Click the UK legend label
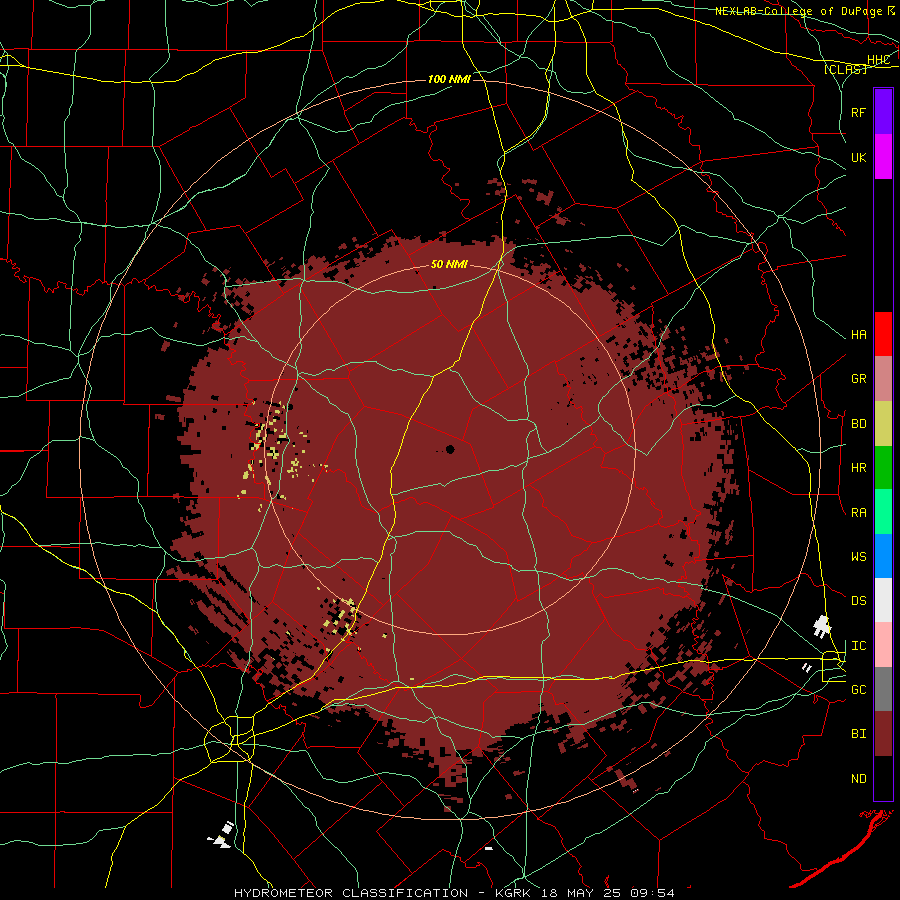The height and width of the screenshot is (900, 900). pyautogui.click(x=859, y=158)
